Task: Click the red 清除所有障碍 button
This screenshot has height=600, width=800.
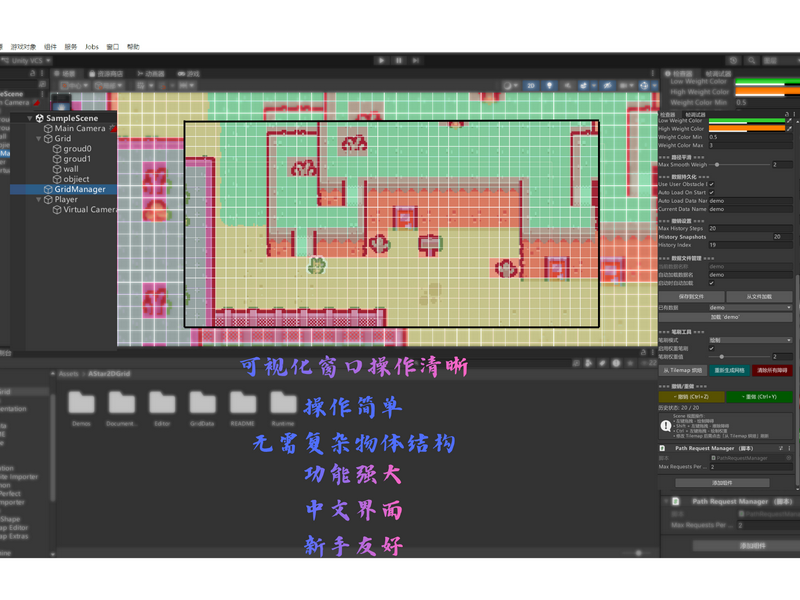Action: [772, 370]
